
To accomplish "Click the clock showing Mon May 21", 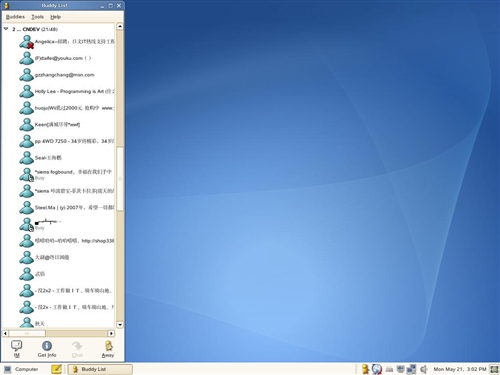I will [x=460, y=369].
